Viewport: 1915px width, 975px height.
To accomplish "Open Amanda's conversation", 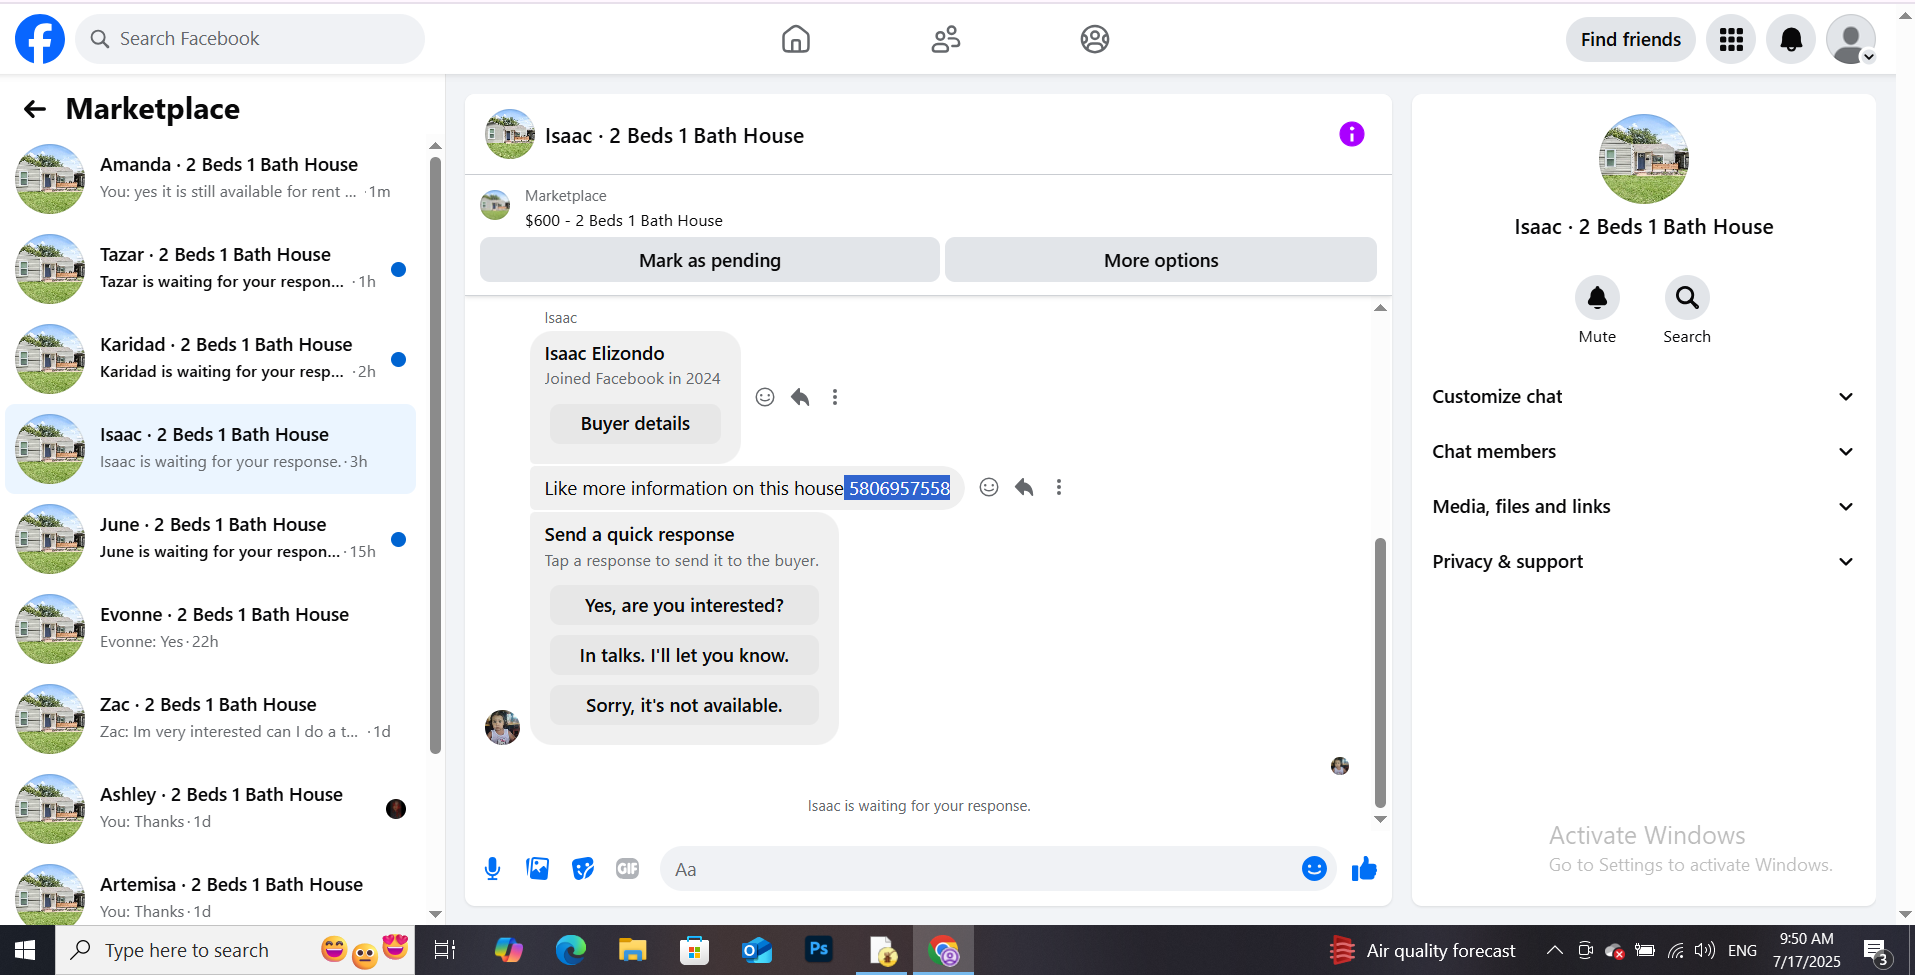I will point(211,179).
